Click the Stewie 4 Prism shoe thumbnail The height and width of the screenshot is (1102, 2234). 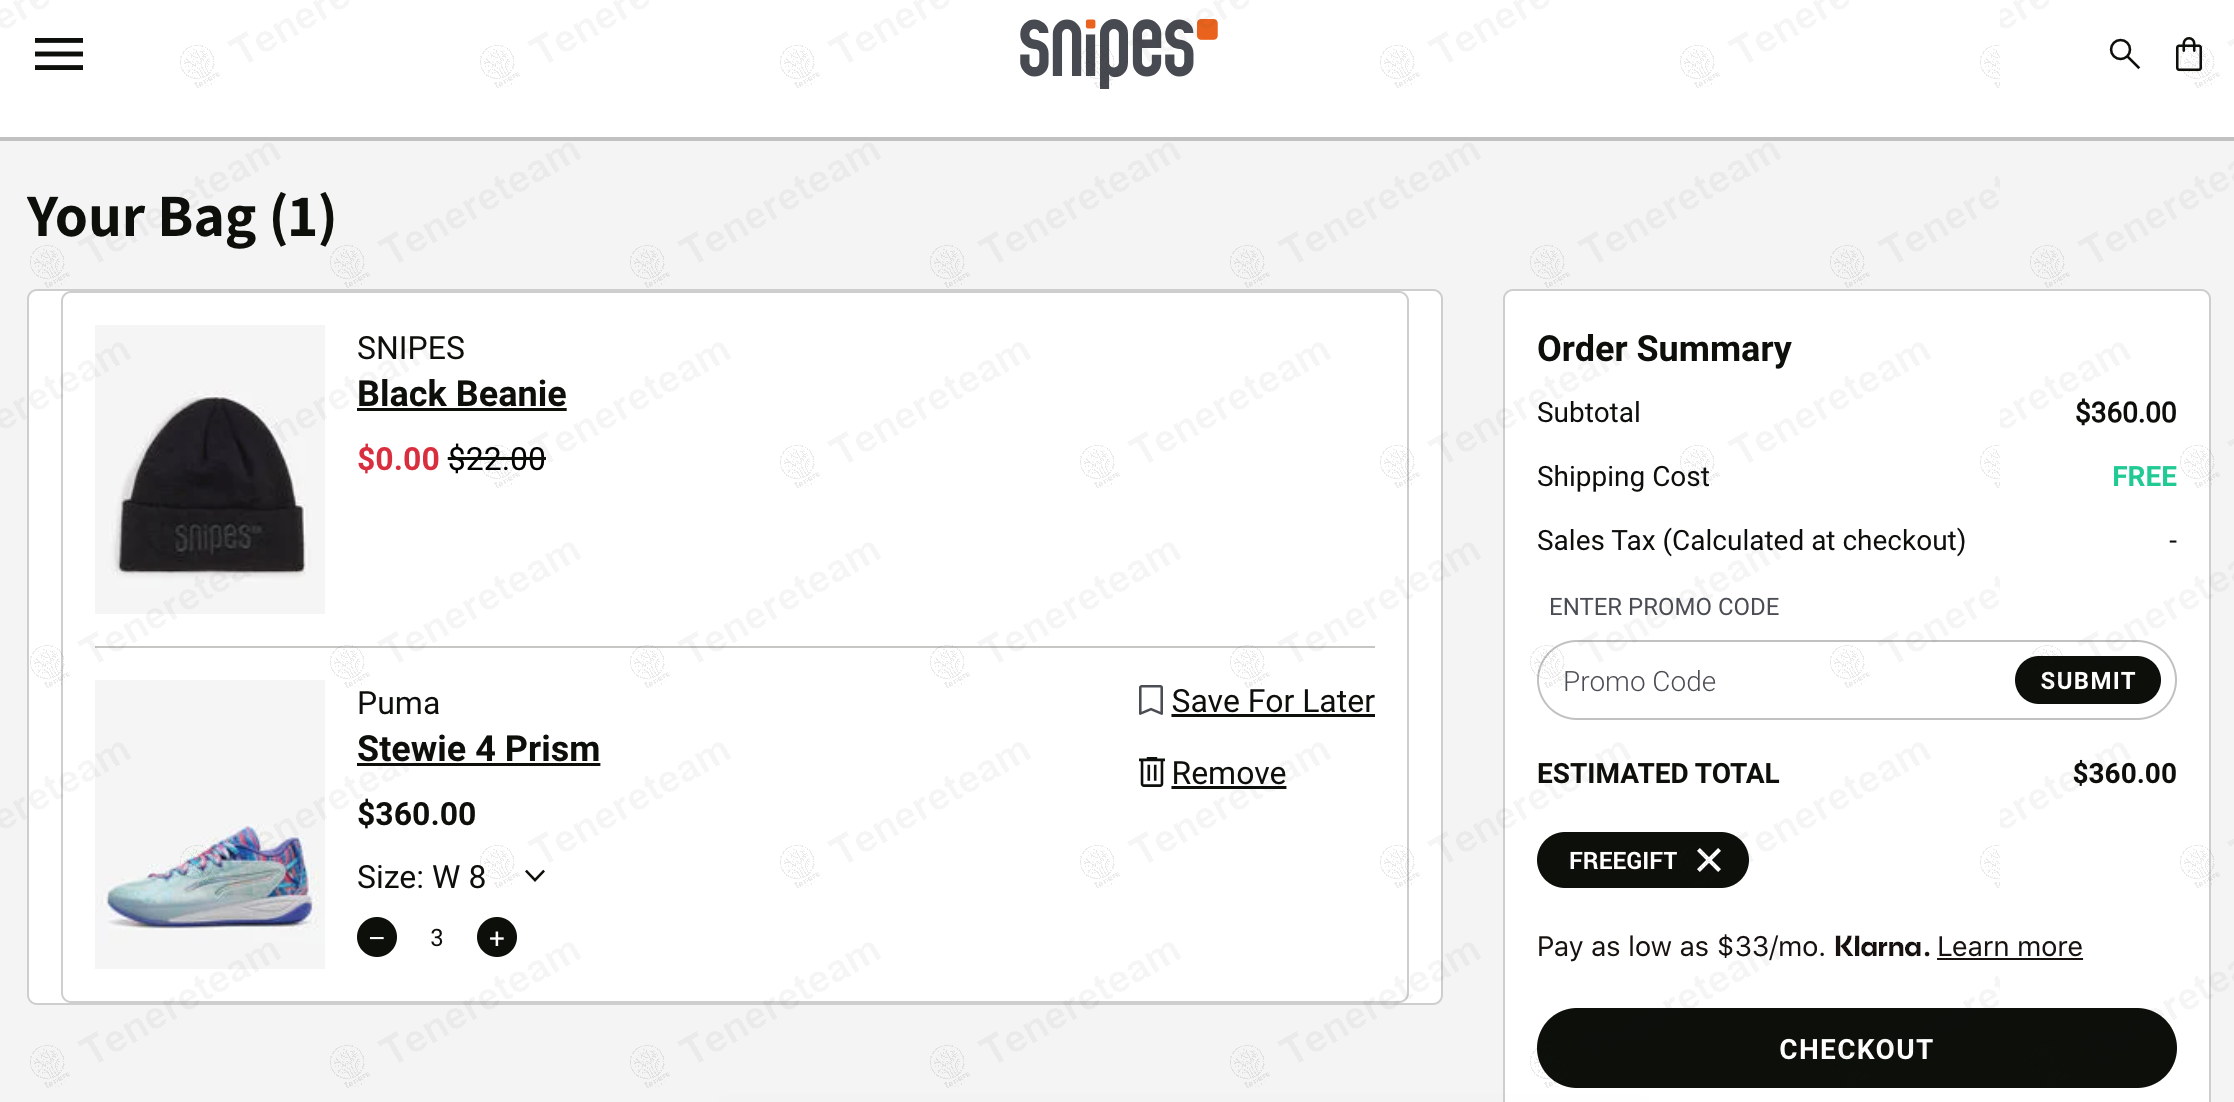click(x=210, y=824)
